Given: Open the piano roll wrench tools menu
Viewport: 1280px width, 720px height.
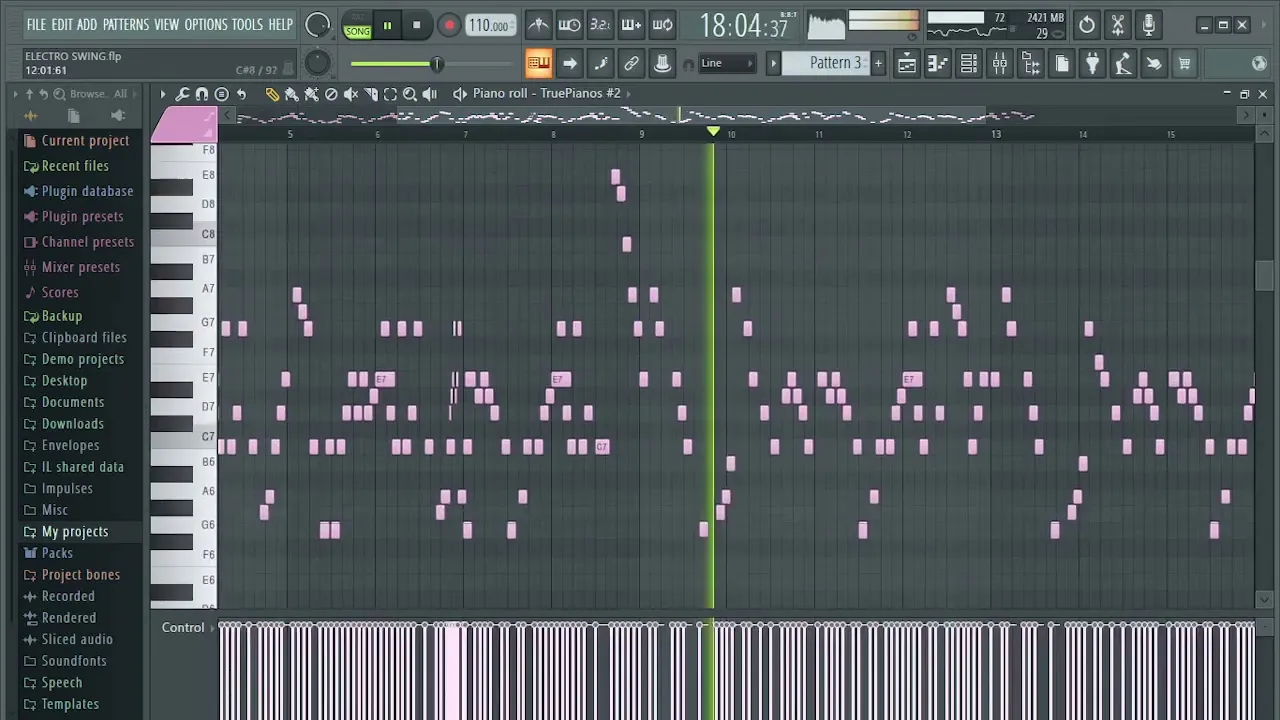Looking at the screenshot, I should point(182,93).
